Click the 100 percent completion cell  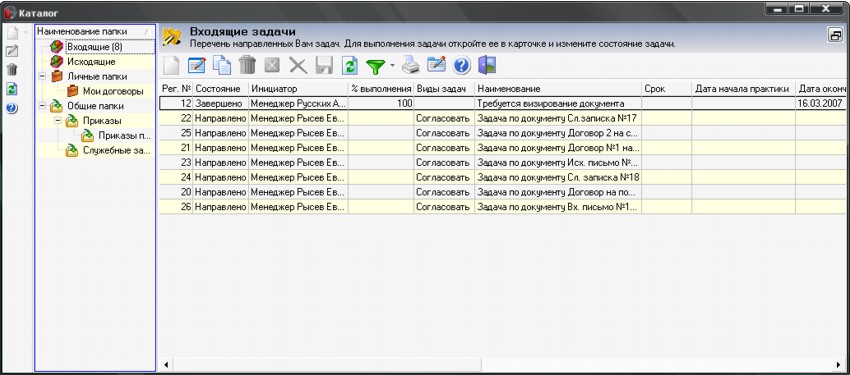[x=381, y=104]
